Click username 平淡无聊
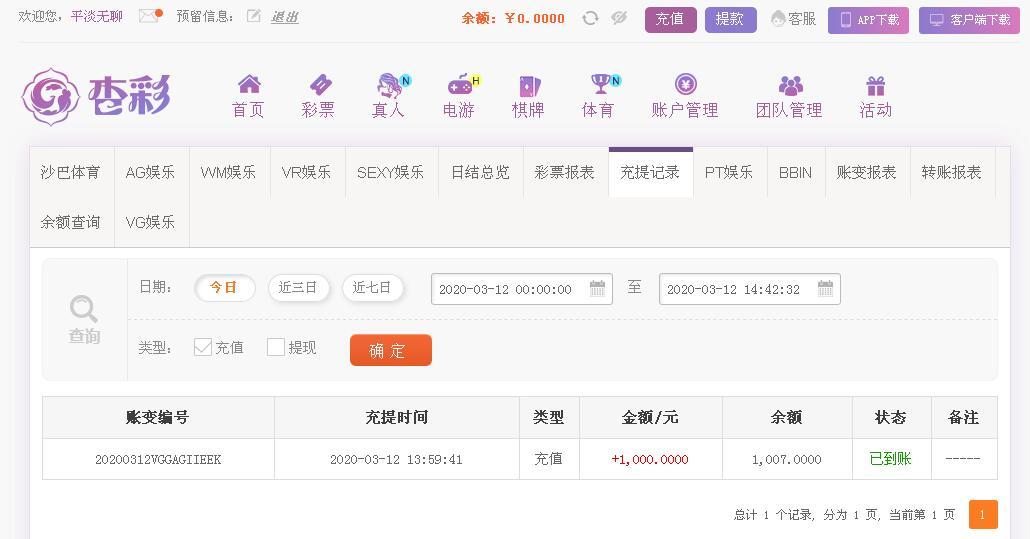Screen dimensions: 1030x539 tap(97, 16)
